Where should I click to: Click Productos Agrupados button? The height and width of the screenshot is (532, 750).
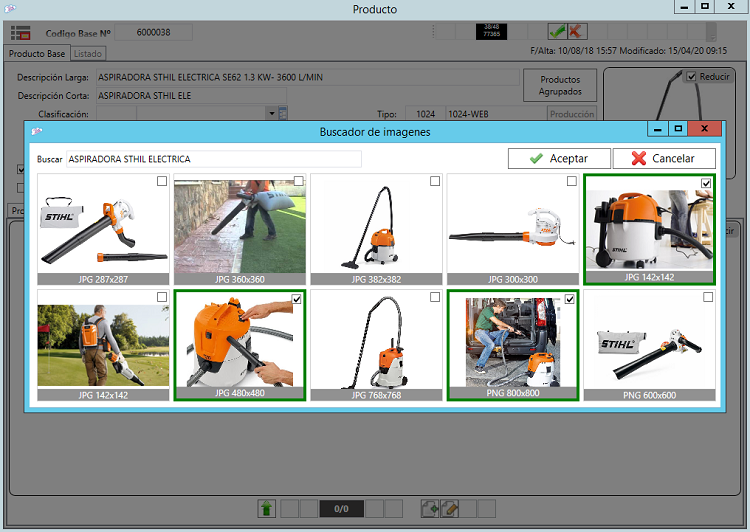pyautogui.click(x=560, y=85)
